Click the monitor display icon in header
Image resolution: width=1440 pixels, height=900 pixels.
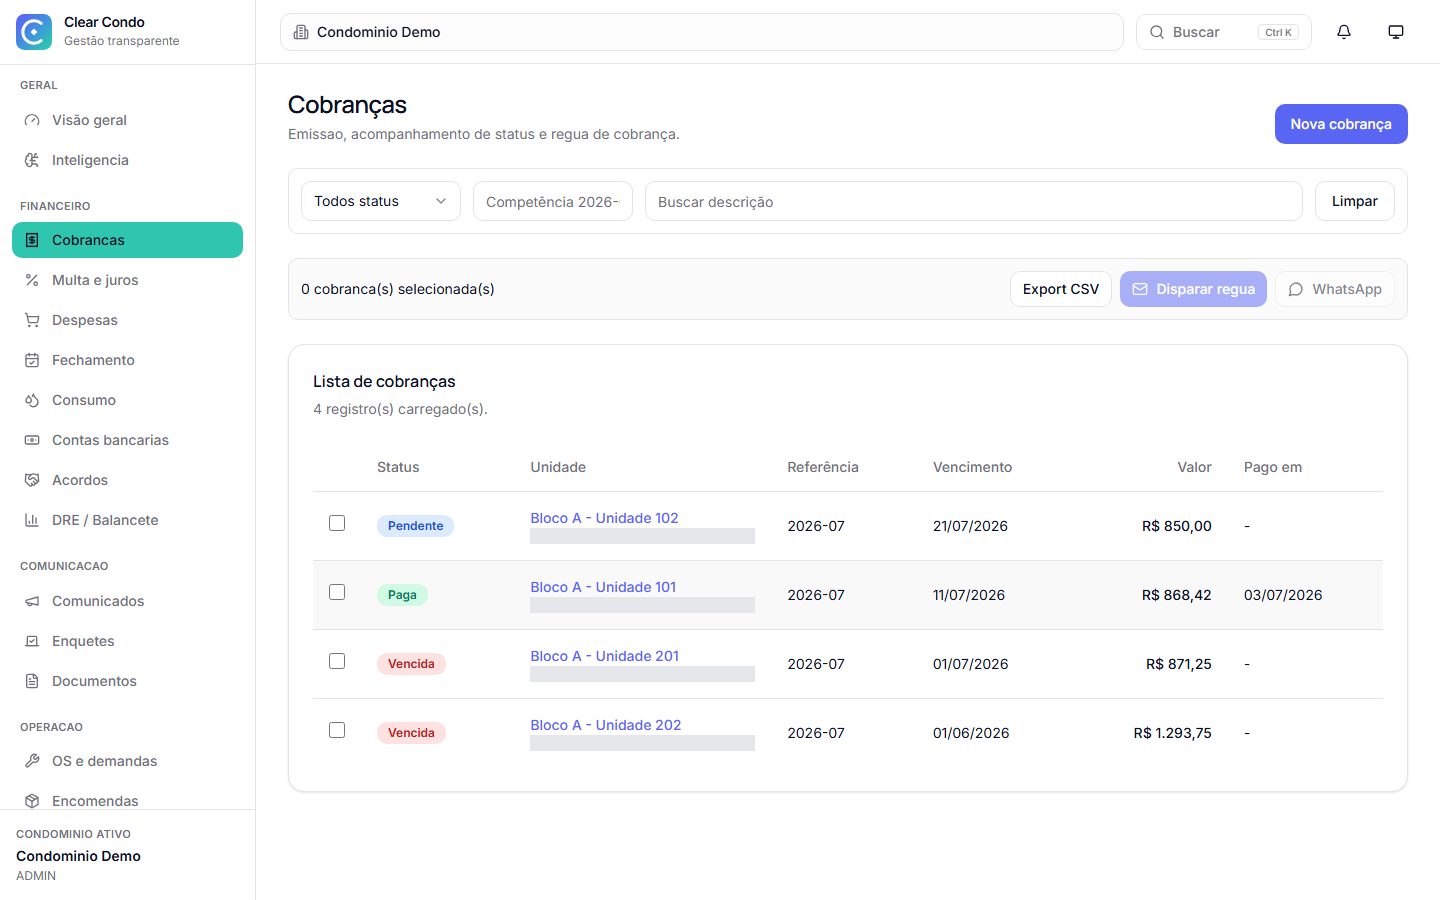click(x=1396, y=32)
